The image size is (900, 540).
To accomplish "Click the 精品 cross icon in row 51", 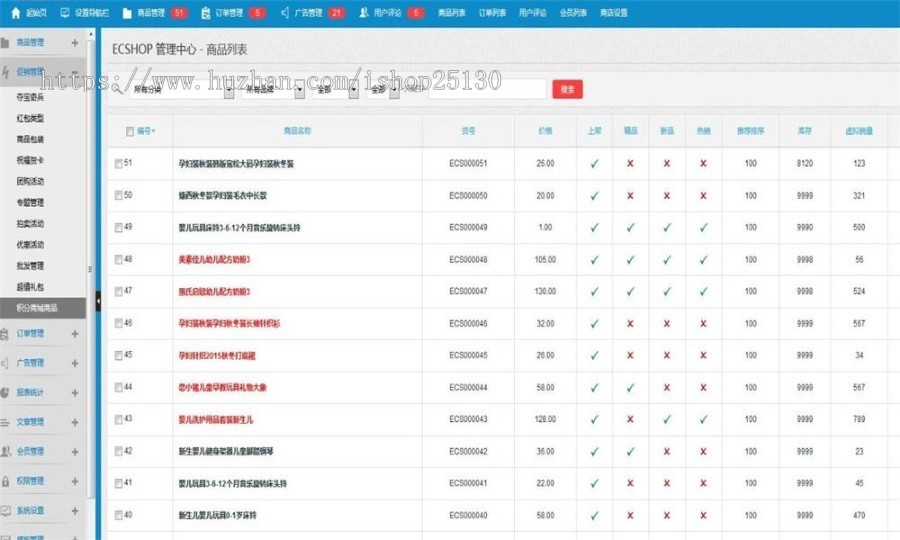I will coord(630,164).
